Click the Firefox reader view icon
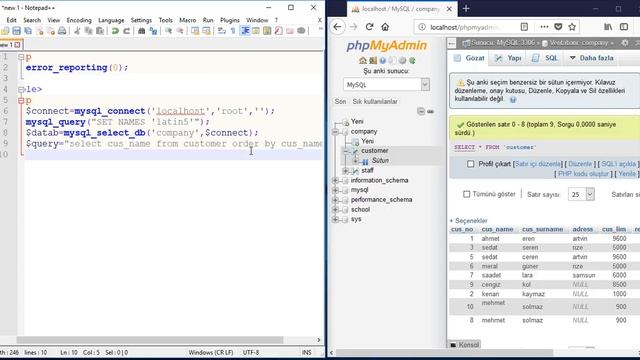The height and width of the screenshot is (360, 640). tap(524, 27)
